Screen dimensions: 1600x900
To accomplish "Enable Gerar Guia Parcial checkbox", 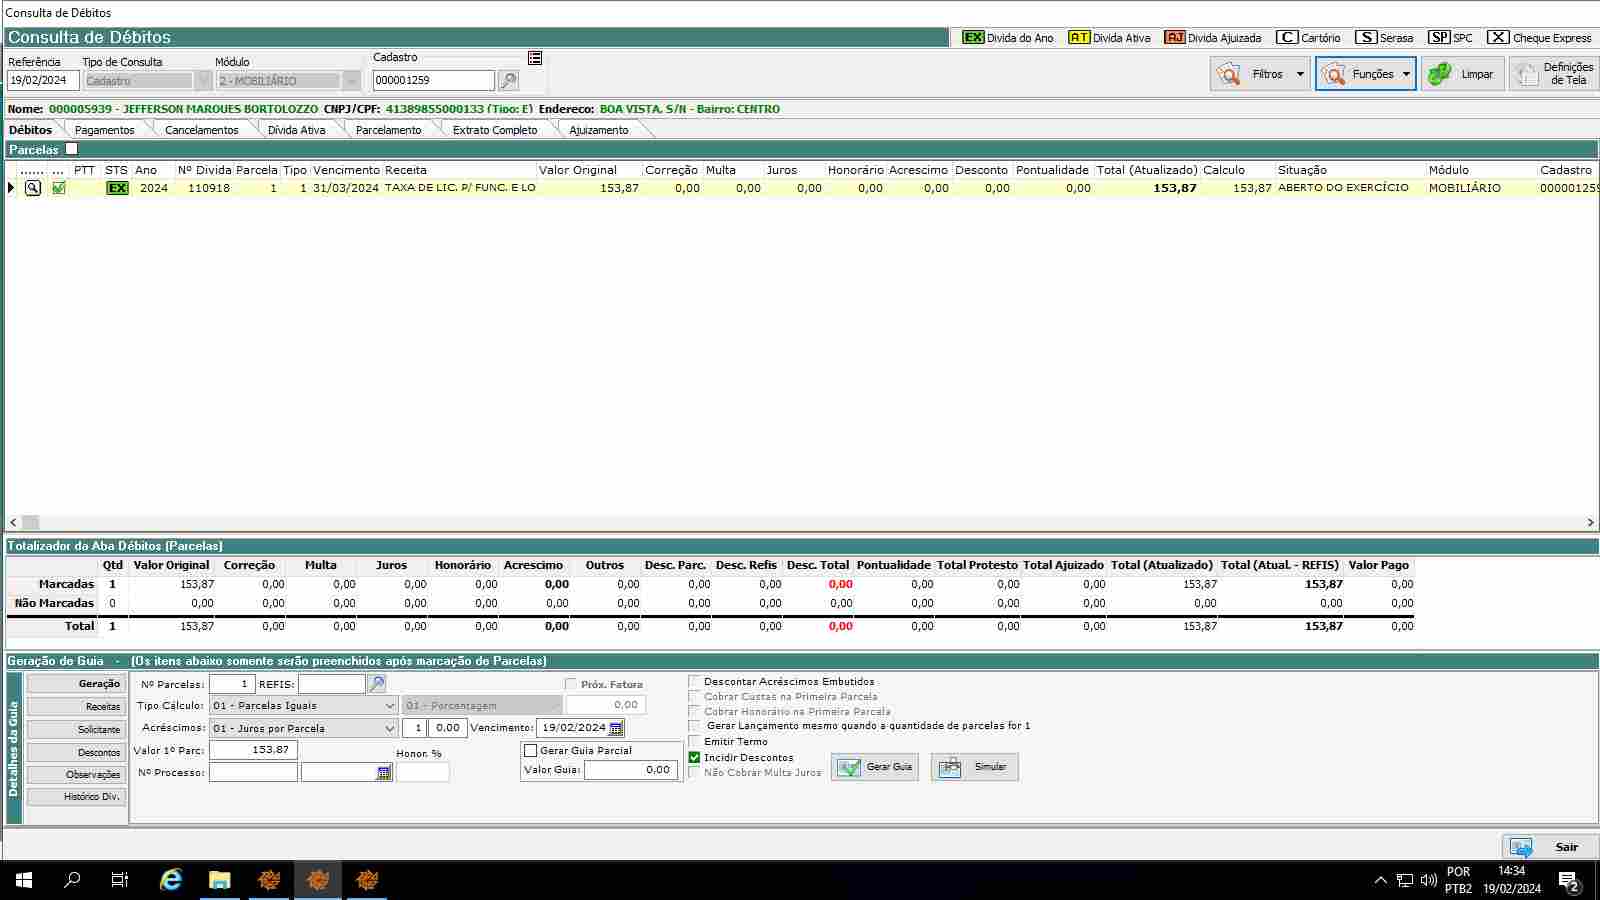I will tap(531, 750).
